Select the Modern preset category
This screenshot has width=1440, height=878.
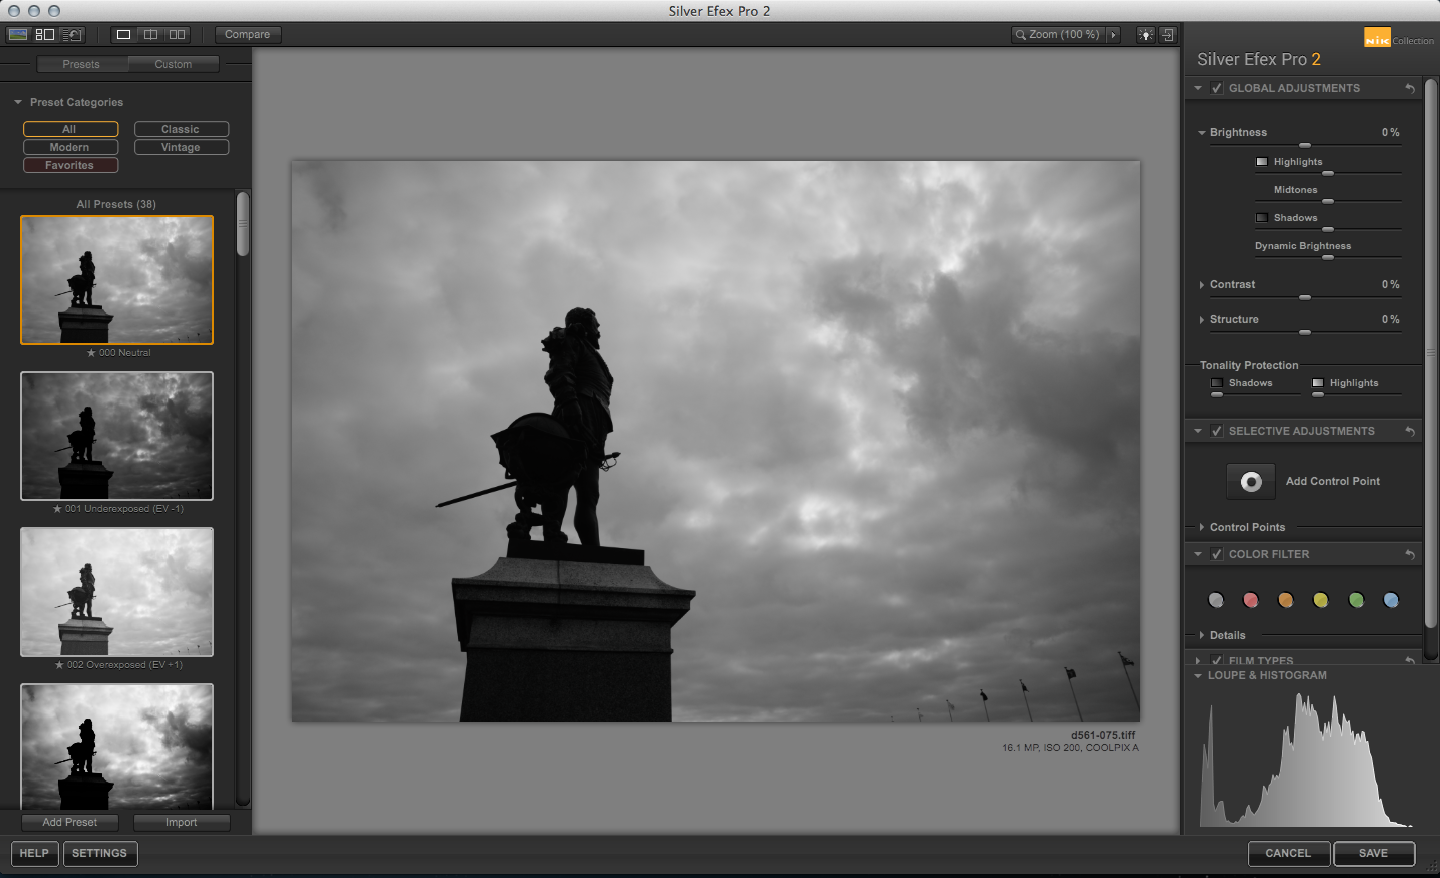[x=70, y=147]
